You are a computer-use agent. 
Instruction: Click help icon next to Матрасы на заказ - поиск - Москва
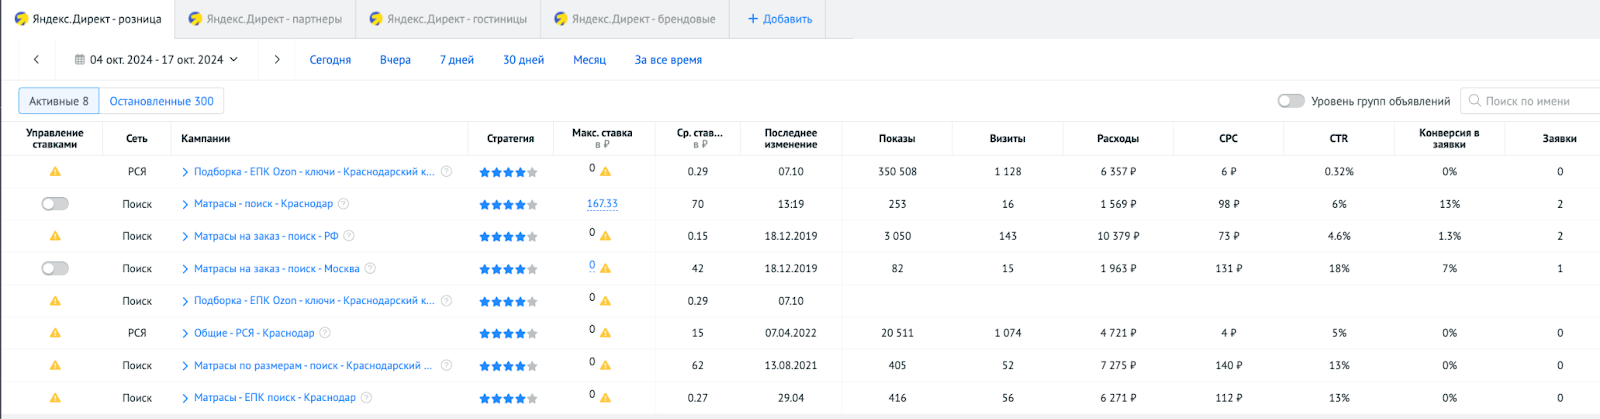pyautogui.click(x=370, y=269)
